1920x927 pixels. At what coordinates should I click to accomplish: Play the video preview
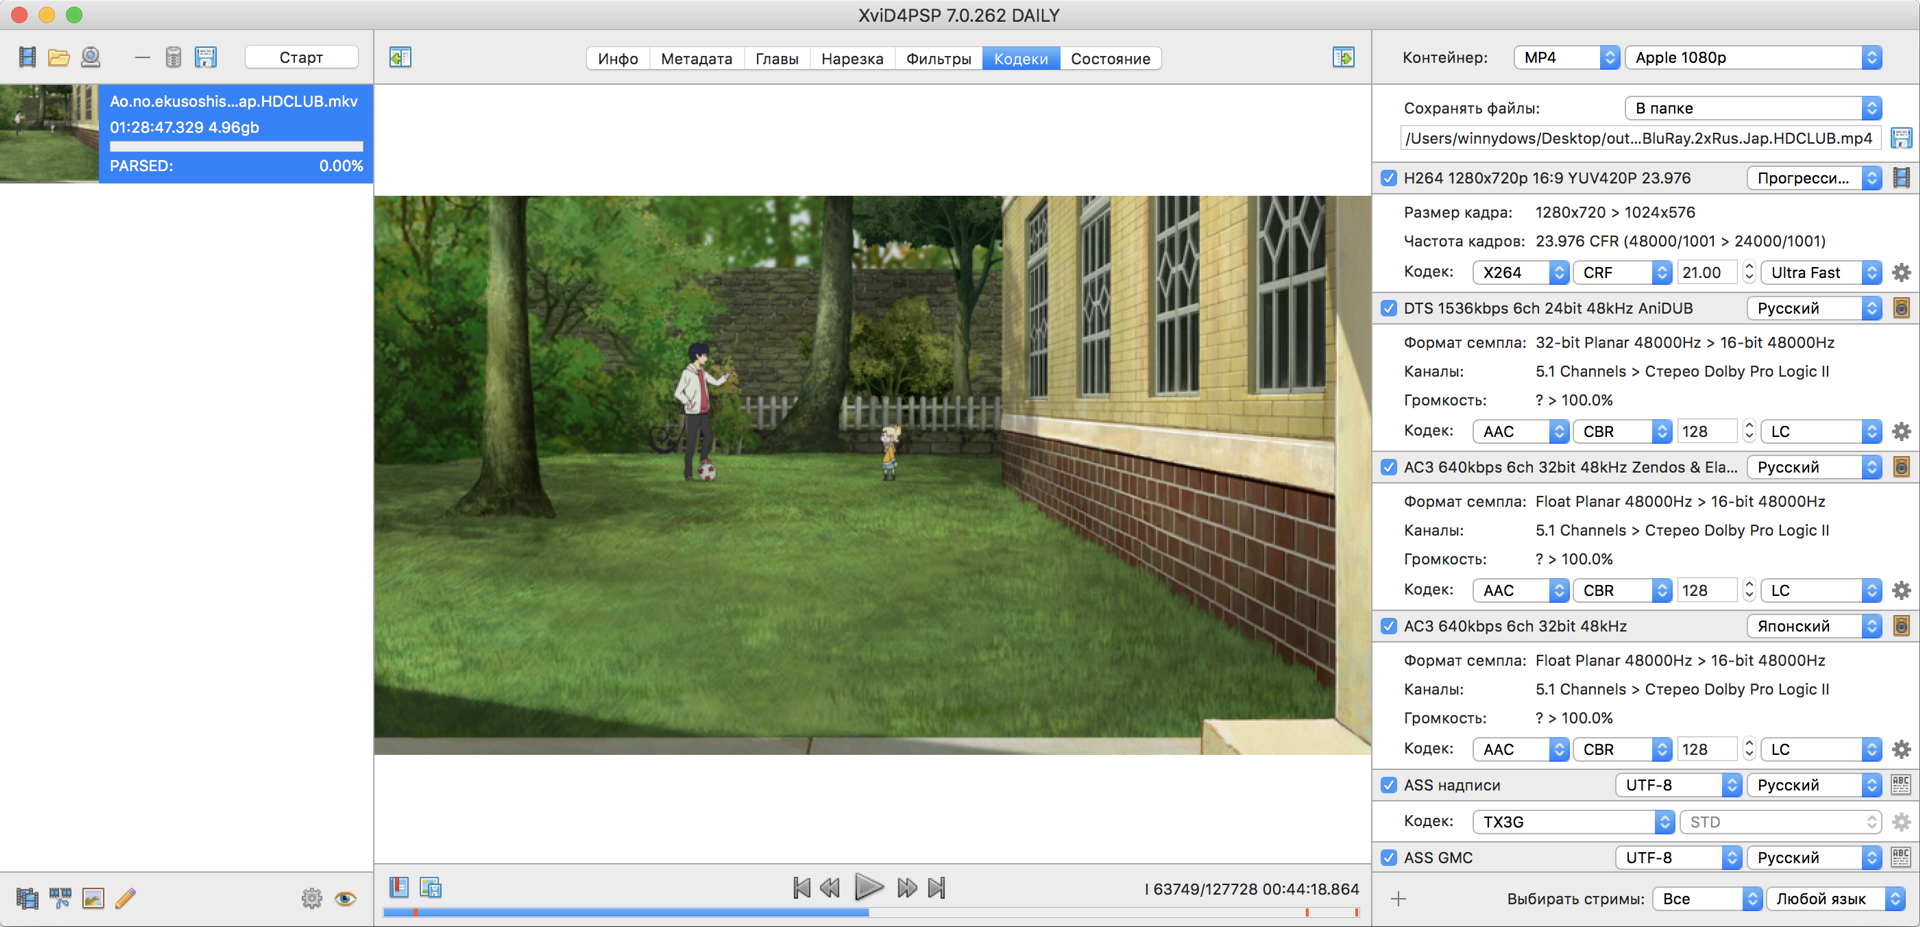coord(869,887)
